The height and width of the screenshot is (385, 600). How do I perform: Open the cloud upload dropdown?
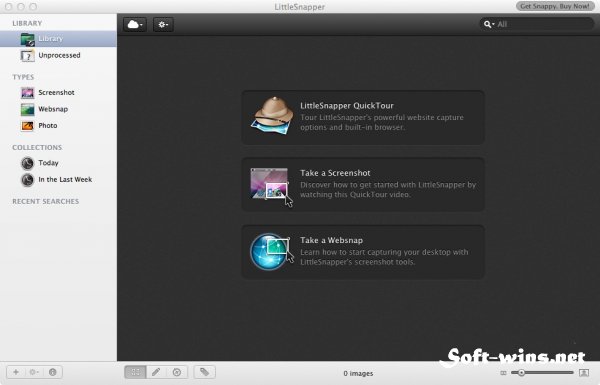(x=135, y=24)
